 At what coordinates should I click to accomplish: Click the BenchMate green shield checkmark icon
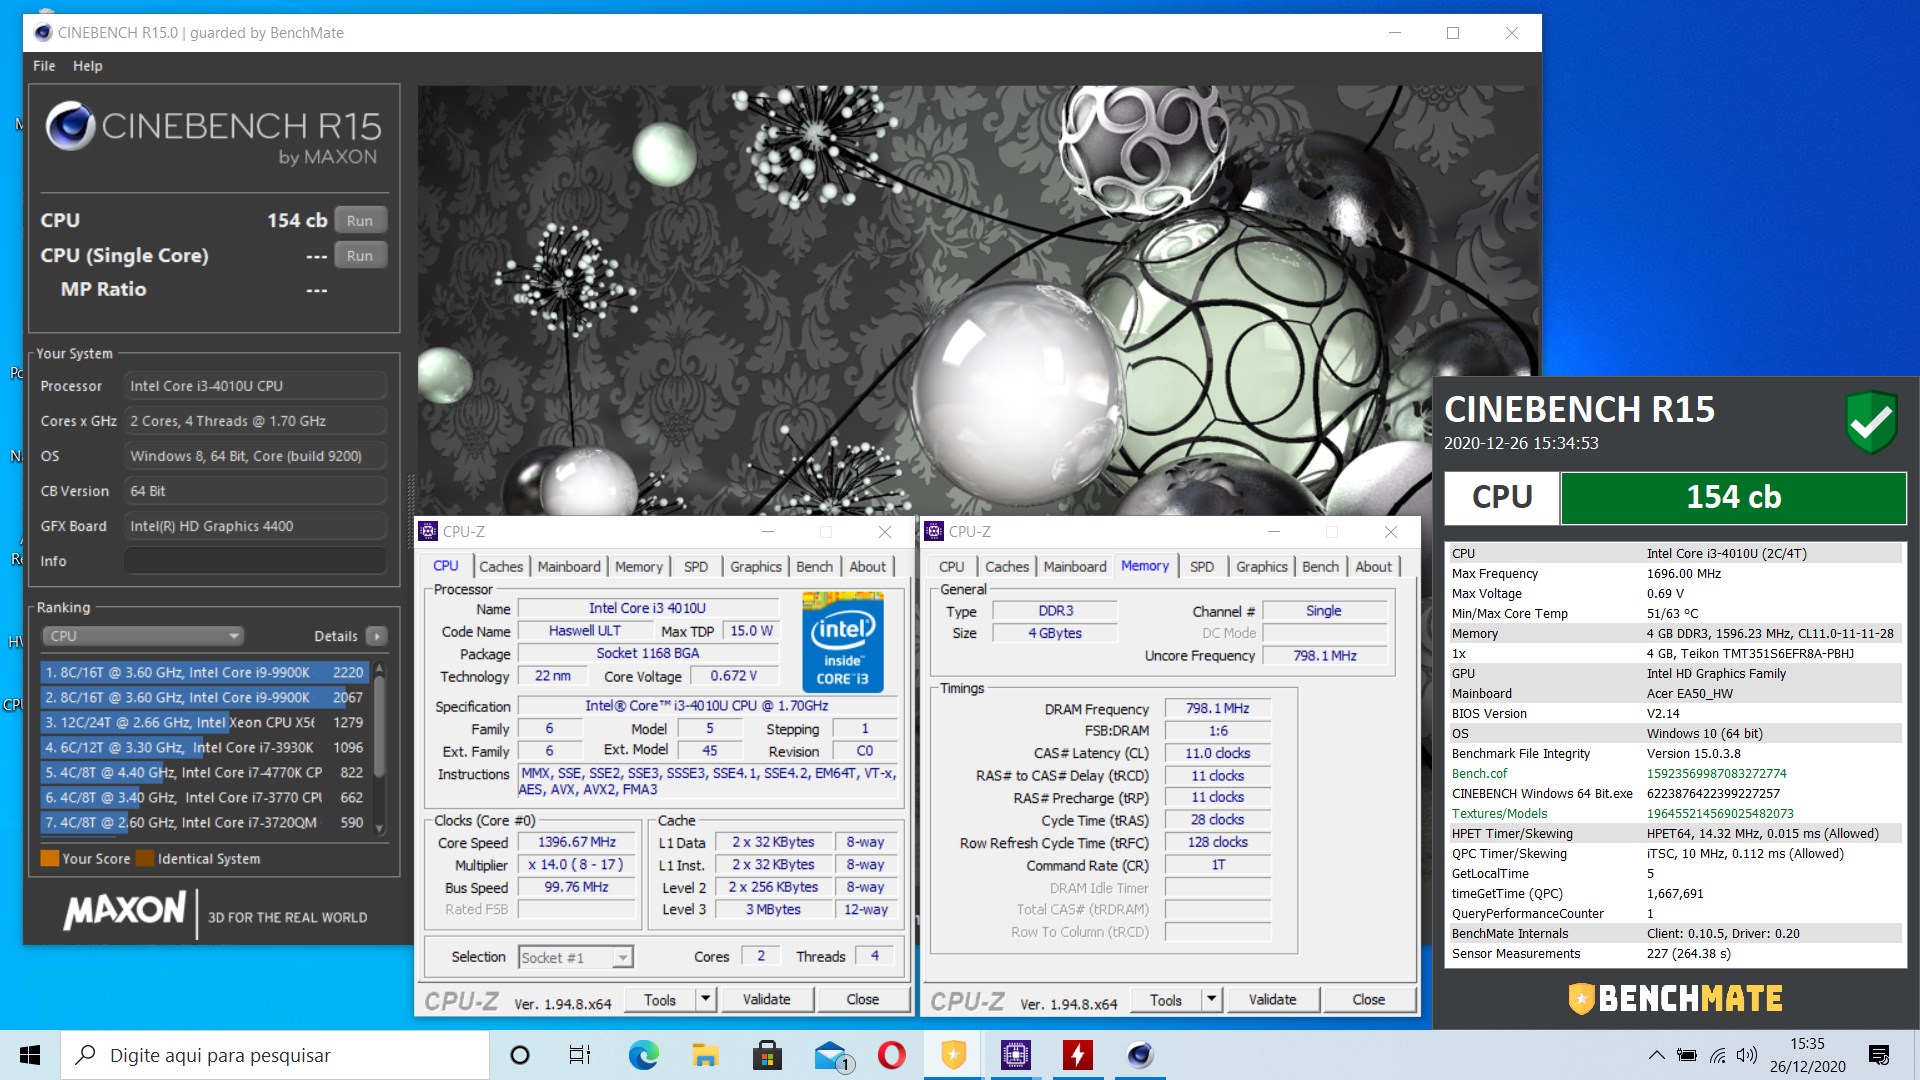point(1870,422)
